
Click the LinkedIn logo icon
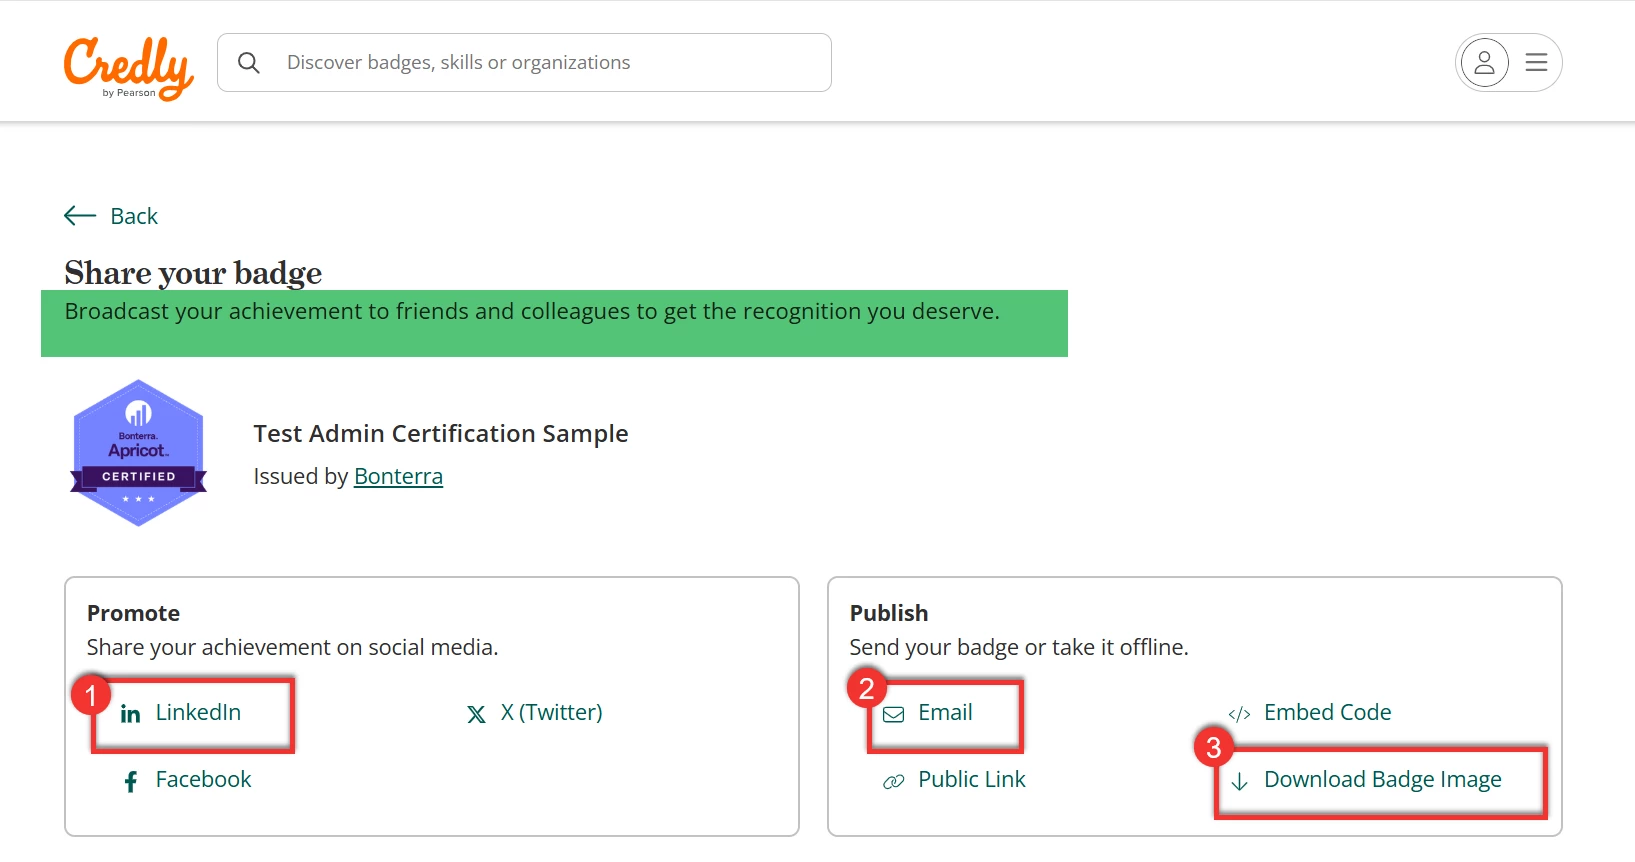point(130,714)
